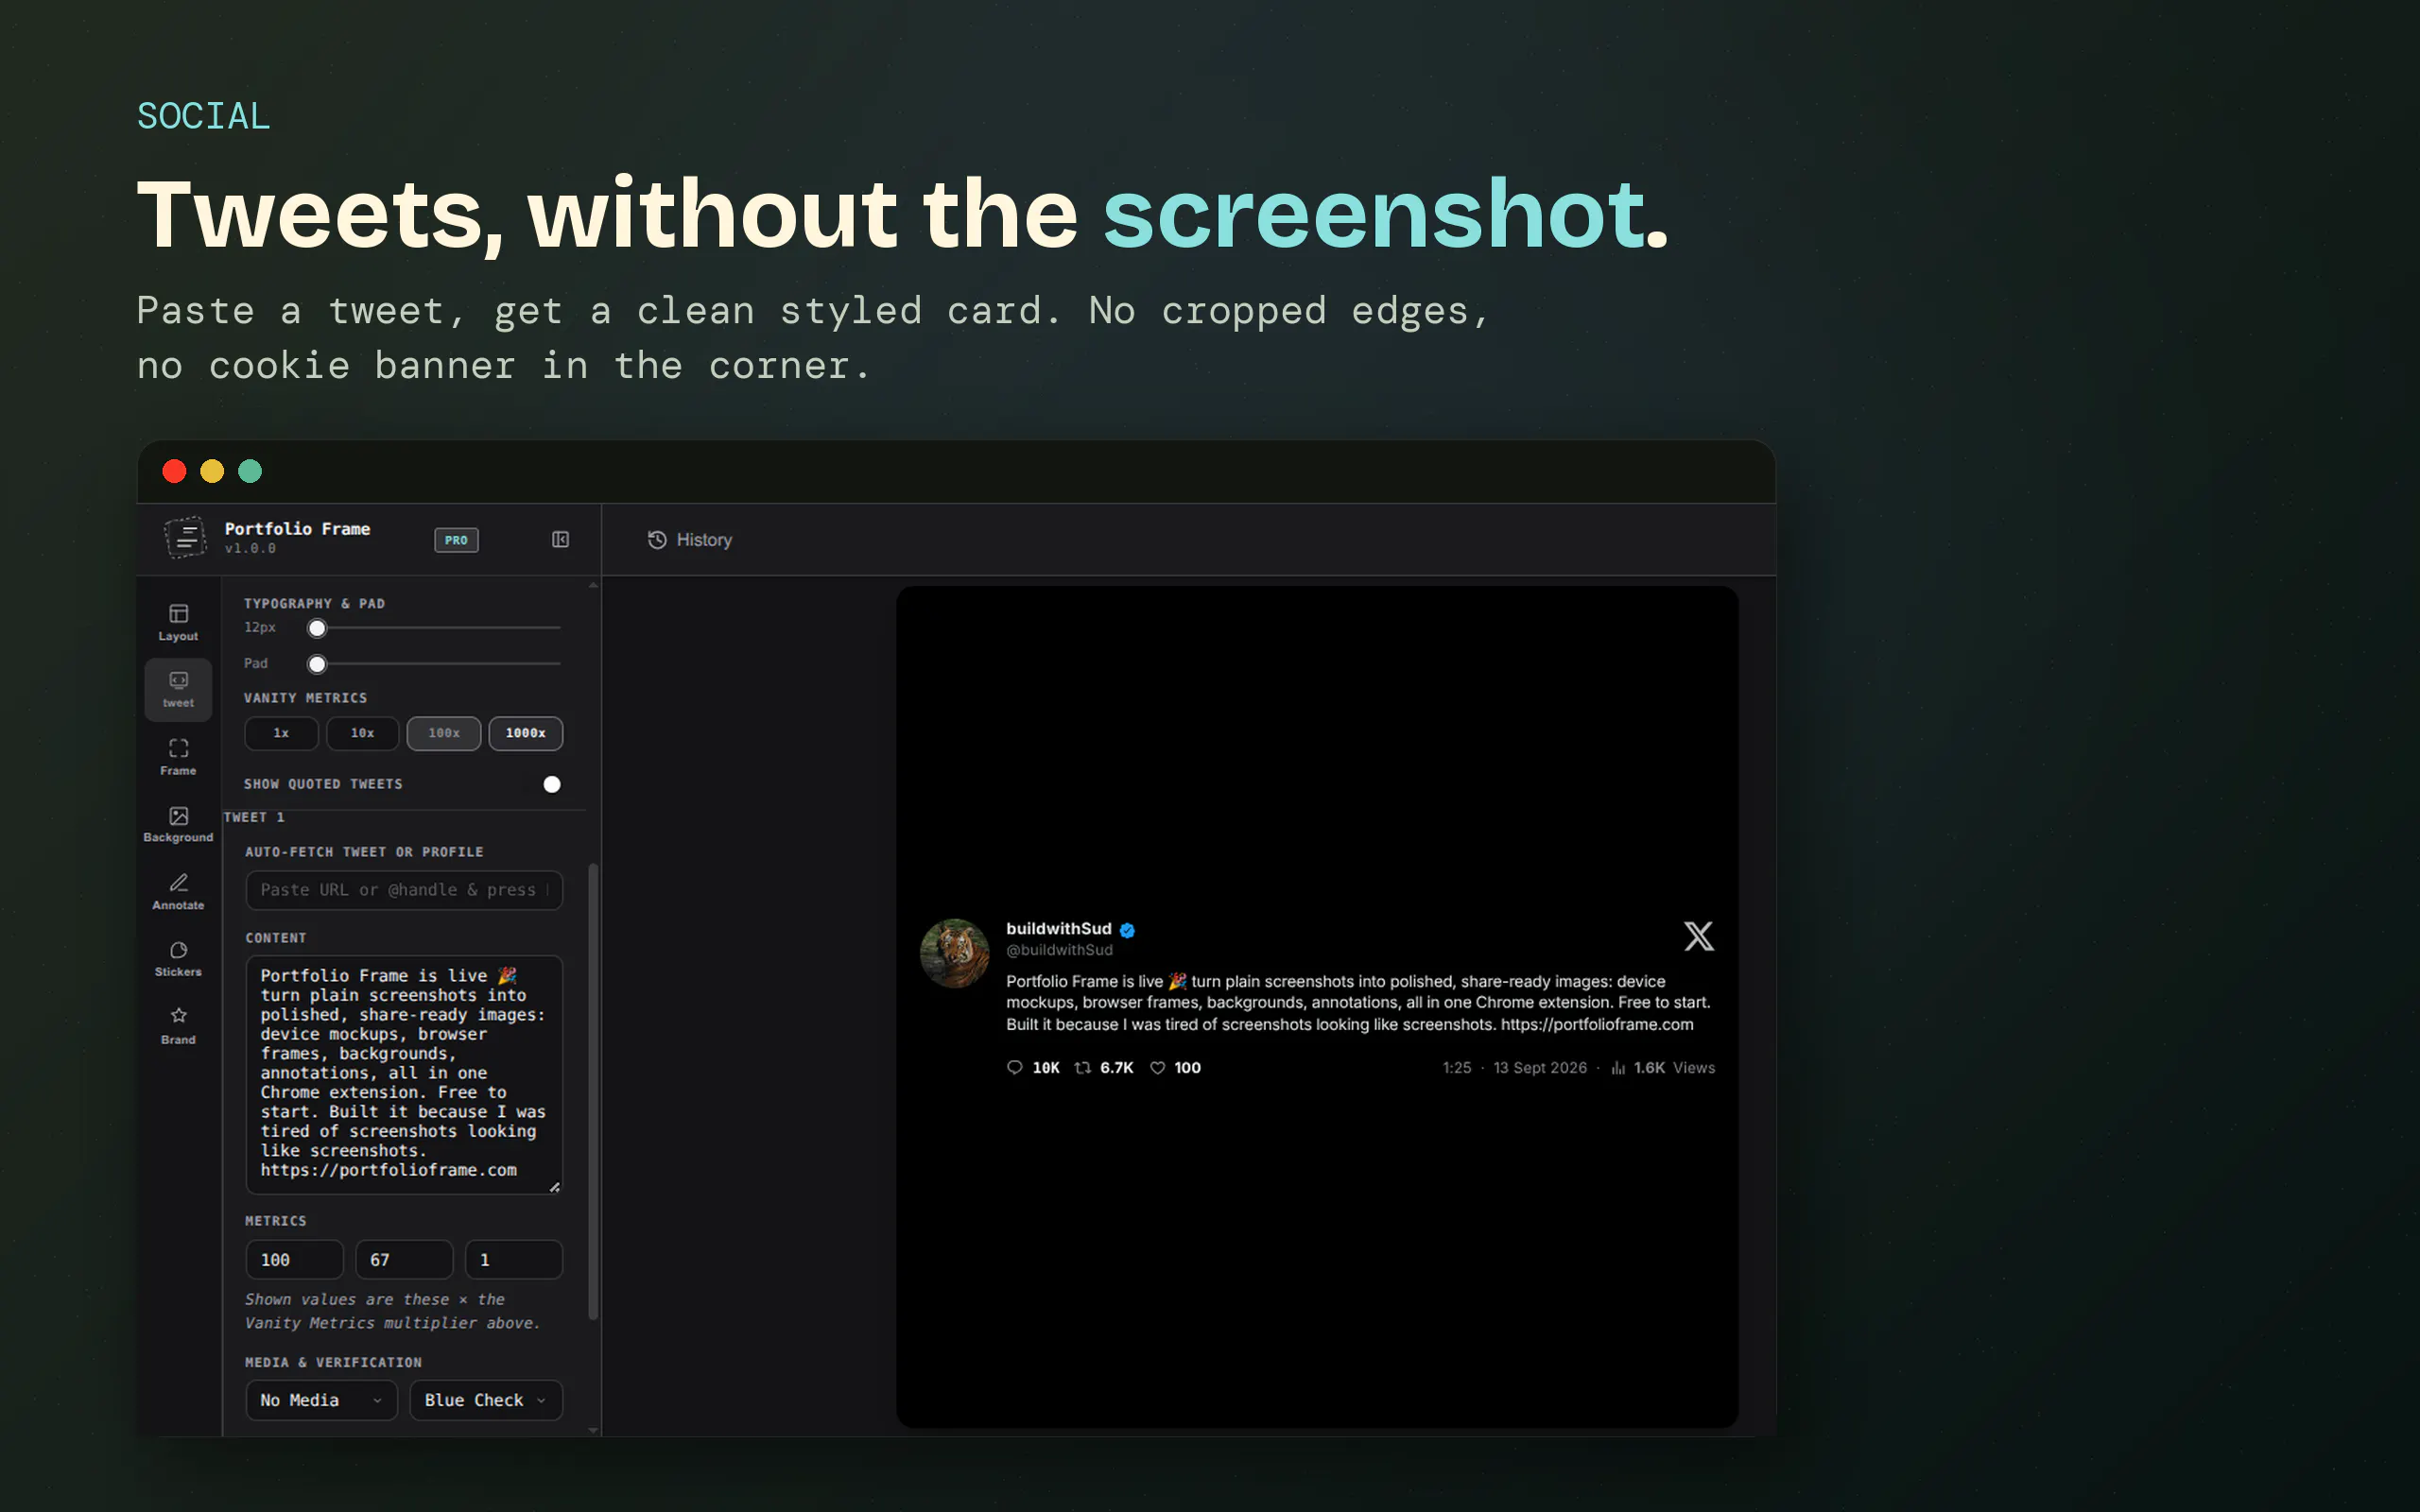Image resolution: width=2420 pixels, height=1512 pixels.
Task: Click the metrics field showing 100
Action: (294, 1260)
